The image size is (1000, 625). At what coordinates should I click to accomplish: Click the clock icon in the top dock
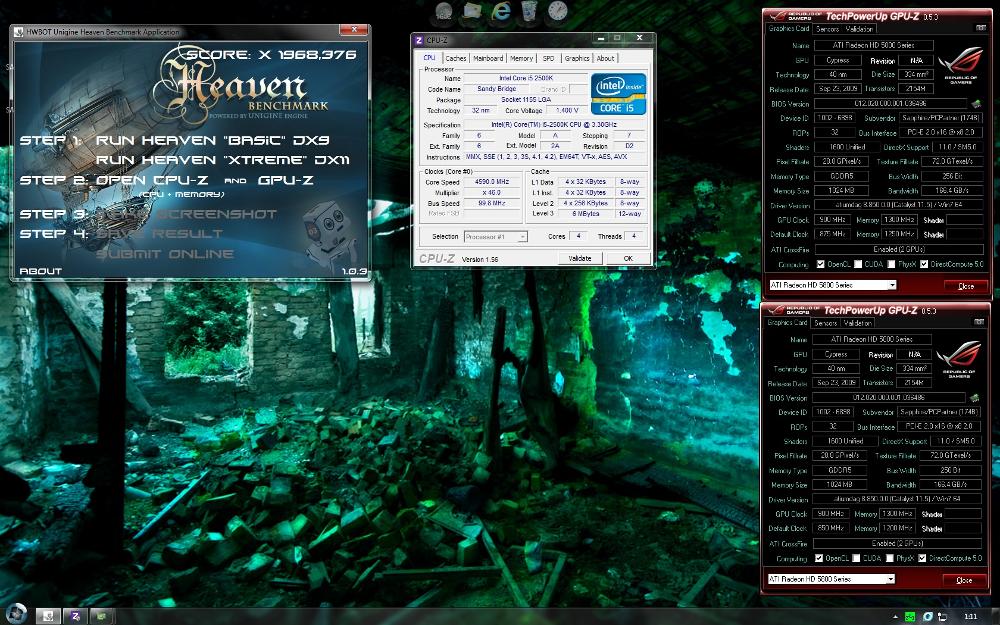coord(557,11)
